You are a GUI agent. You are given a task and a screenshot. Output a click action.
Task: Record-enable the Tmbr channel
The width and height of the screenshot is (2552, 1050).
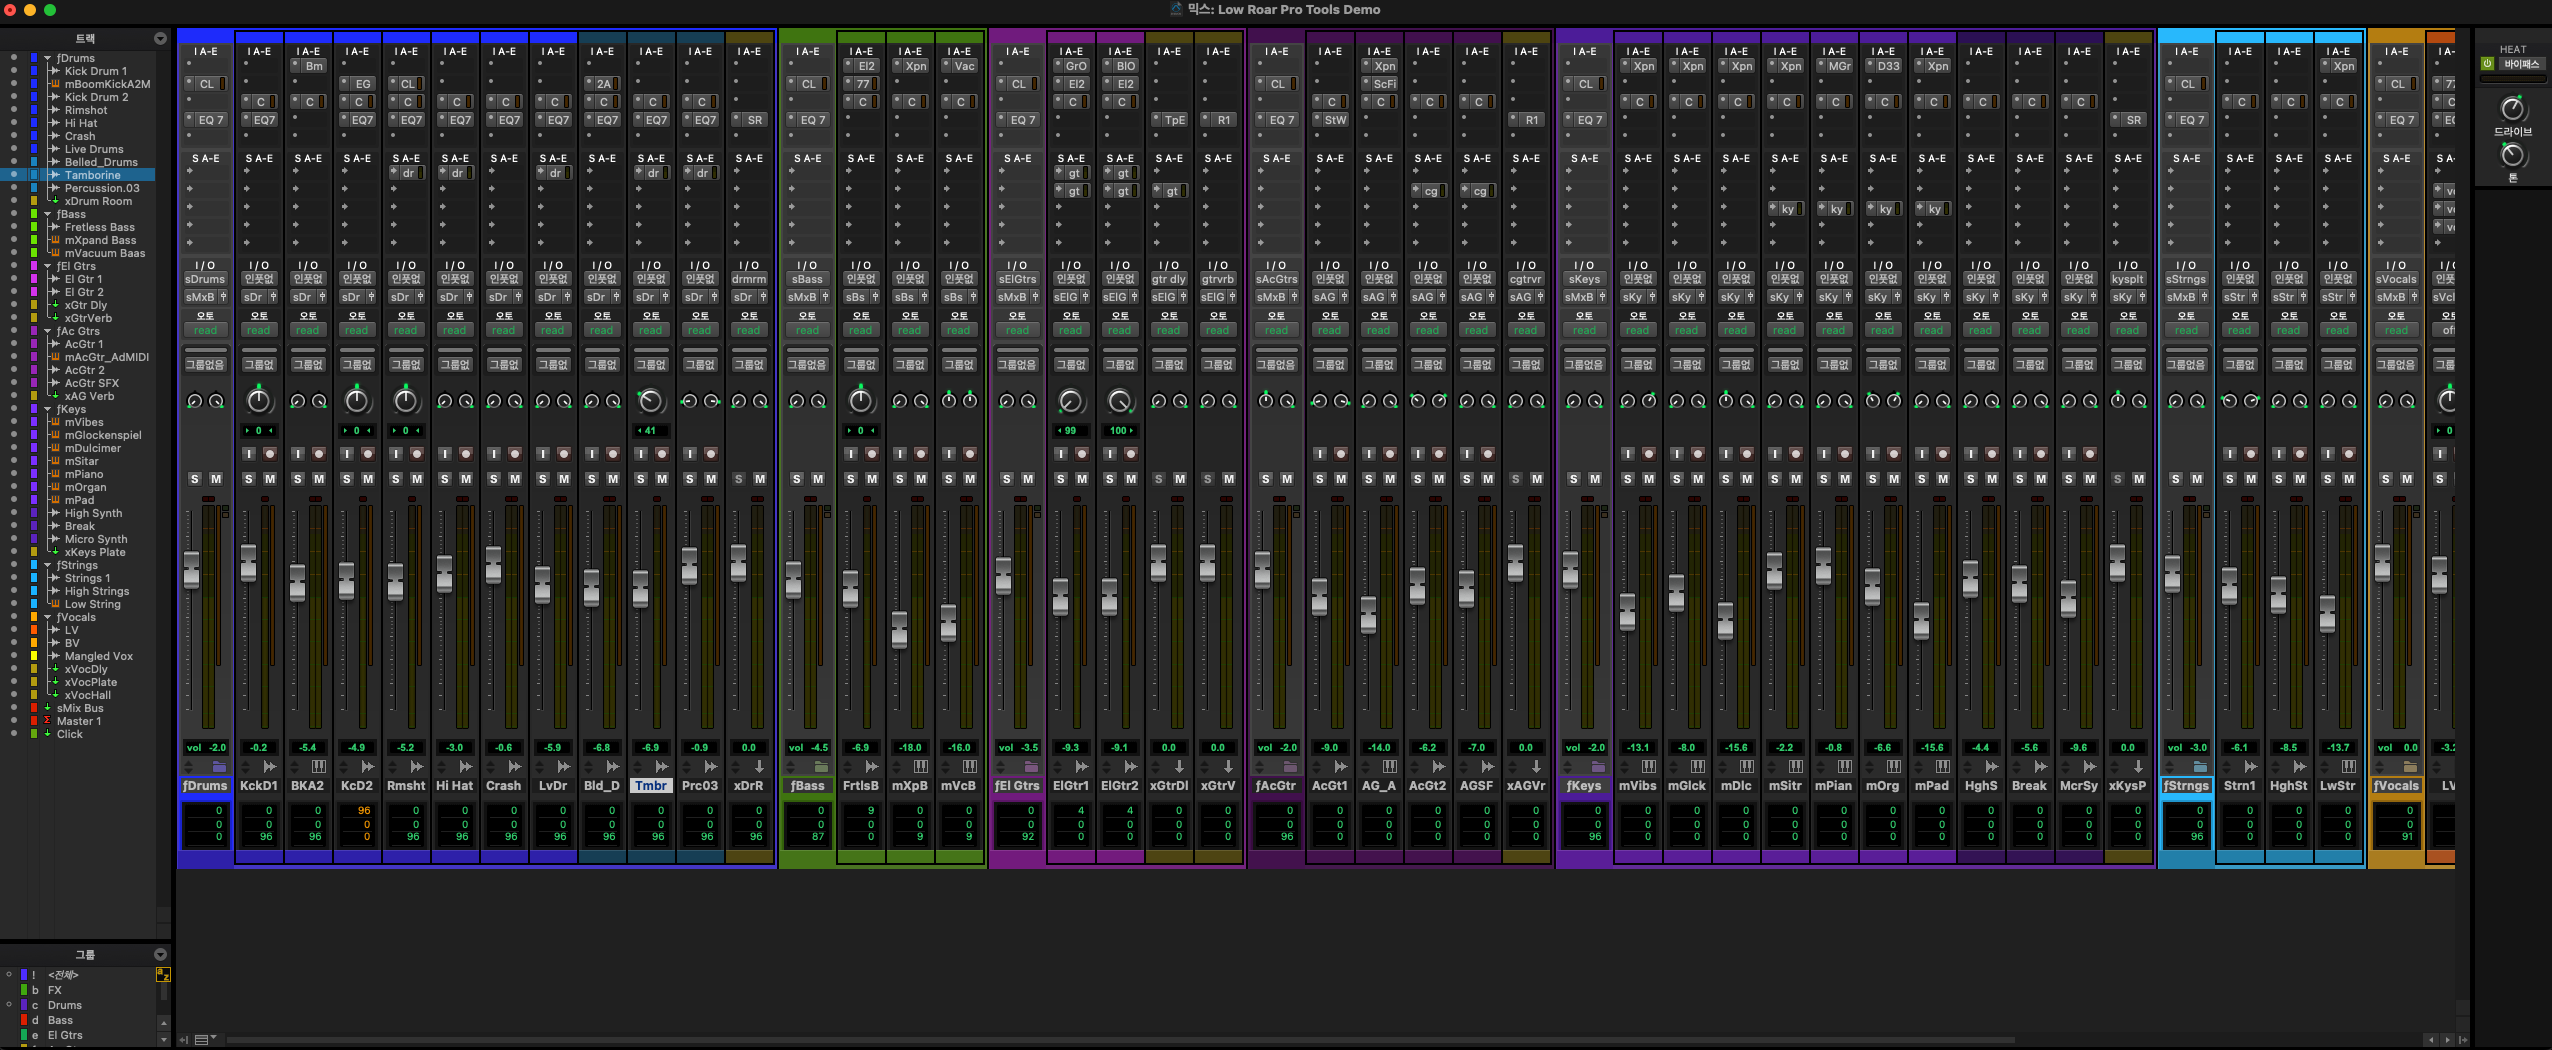(x=662, y=453)
